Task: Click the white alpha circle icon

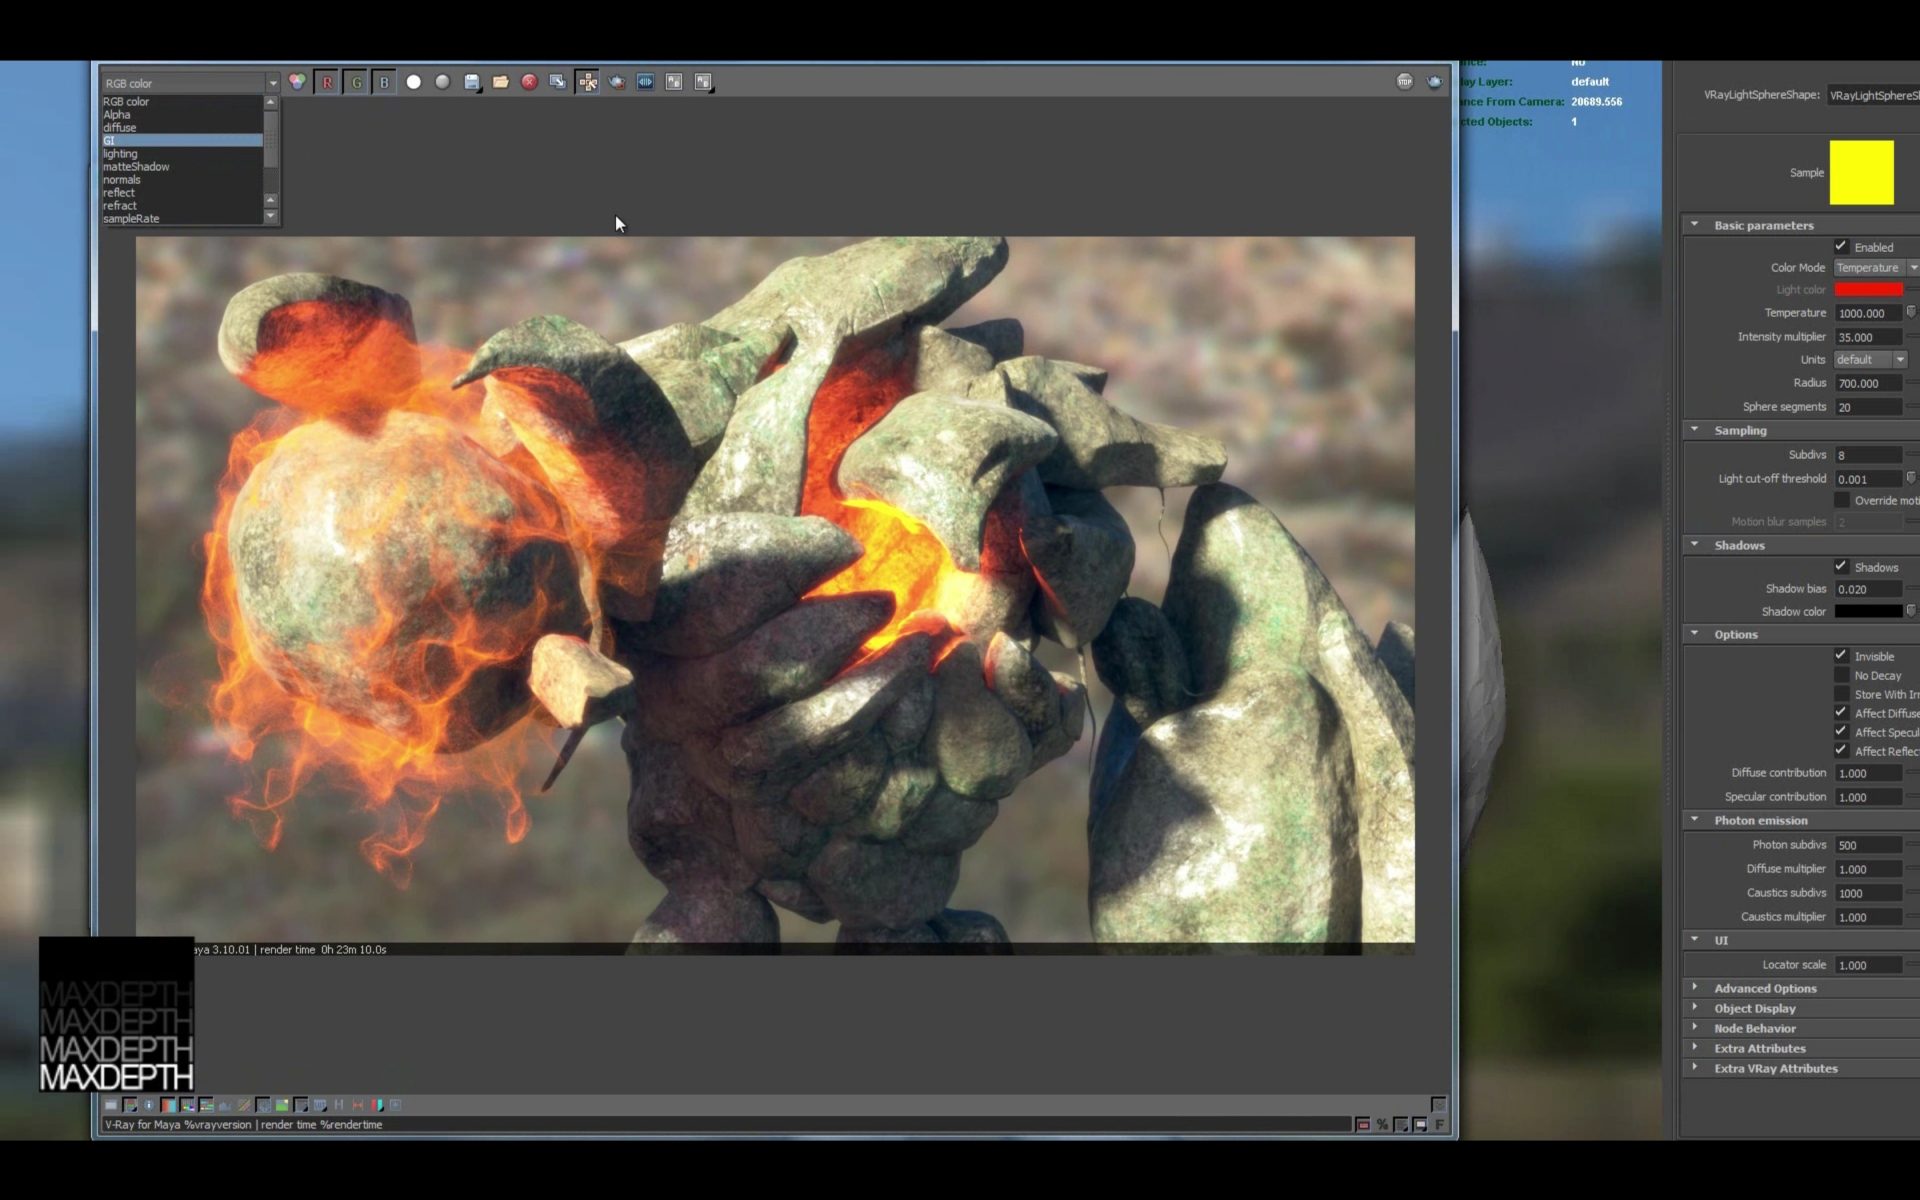Action: 414,82
